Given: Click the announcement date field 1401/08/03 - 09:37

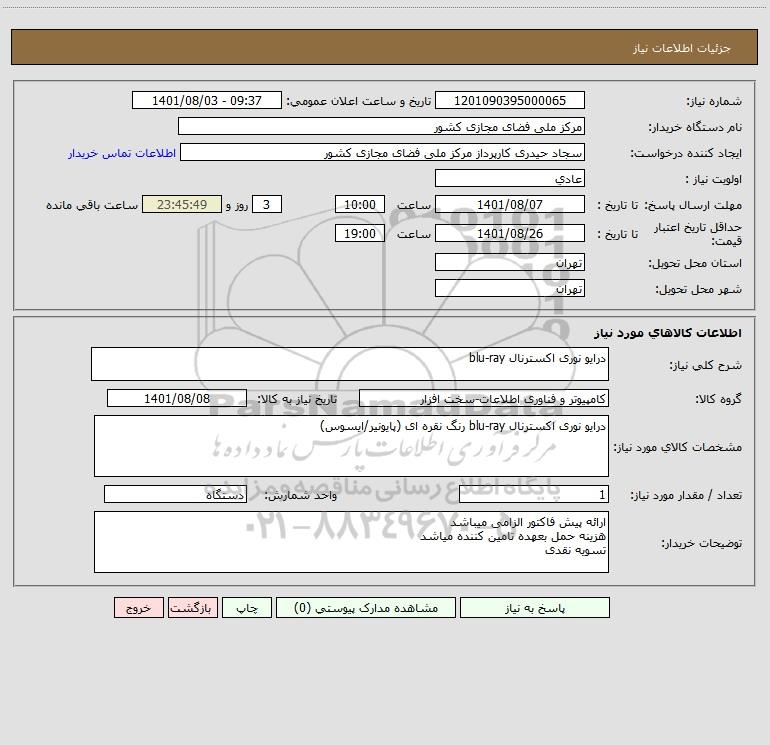Looking at the screenshot, I should (x=207, y=100).
